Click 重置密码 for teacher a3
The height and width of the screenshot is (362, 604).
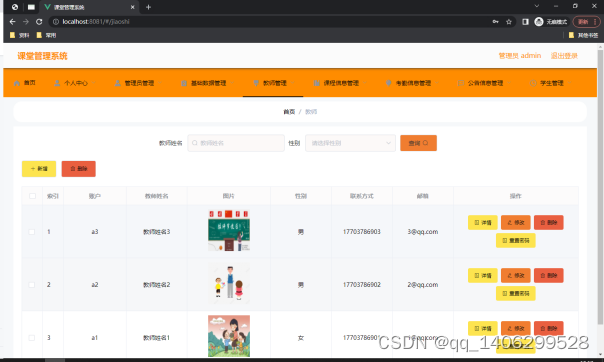516,240
